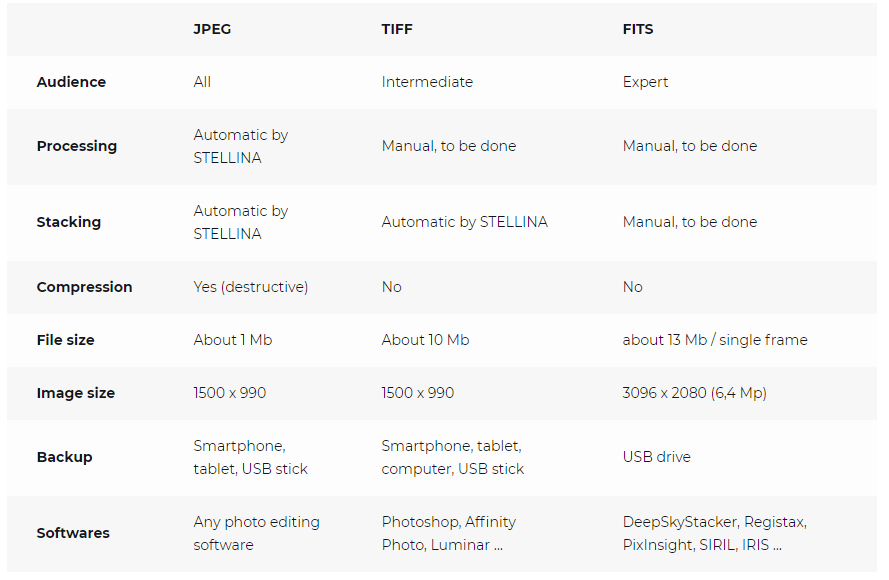
Task: Click the Stacking row label
Action: point(69,222)
